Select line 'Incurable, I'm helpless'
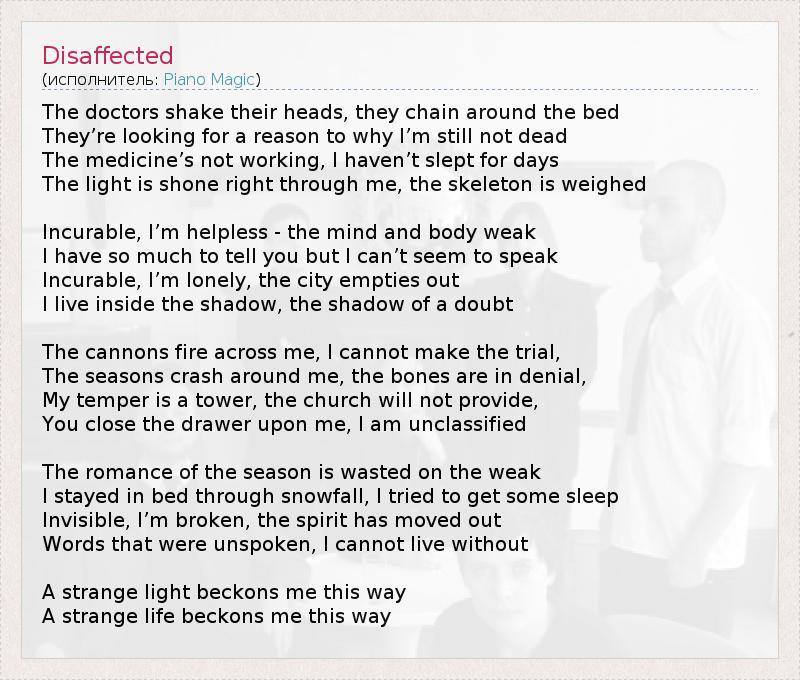800x680 pixels. coord(289,232)
